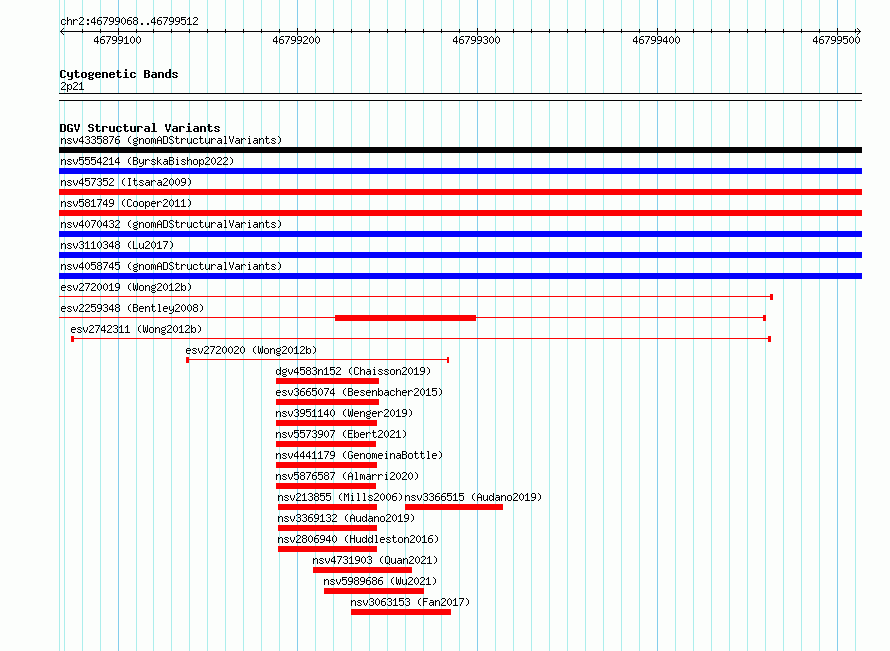Screen dimensions: 890x651
Task: Open the nsv4058745 (gnomADStructuralVariants) label
Action: tap(171, 266)
